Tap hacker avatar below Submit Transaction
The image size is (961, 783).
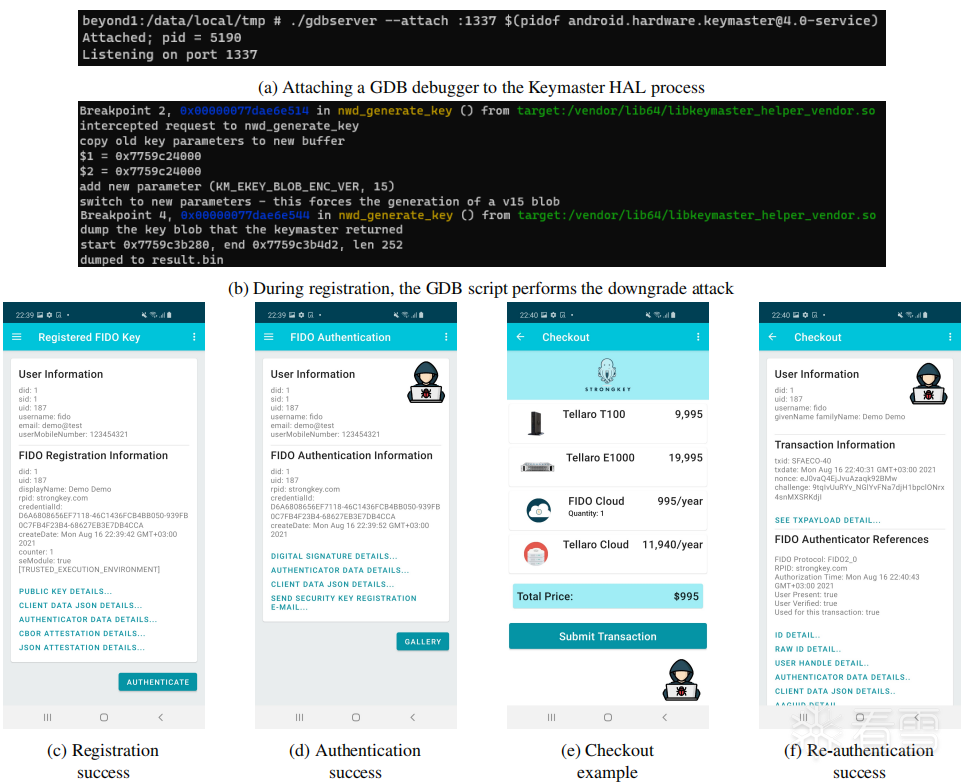point(681,680)
